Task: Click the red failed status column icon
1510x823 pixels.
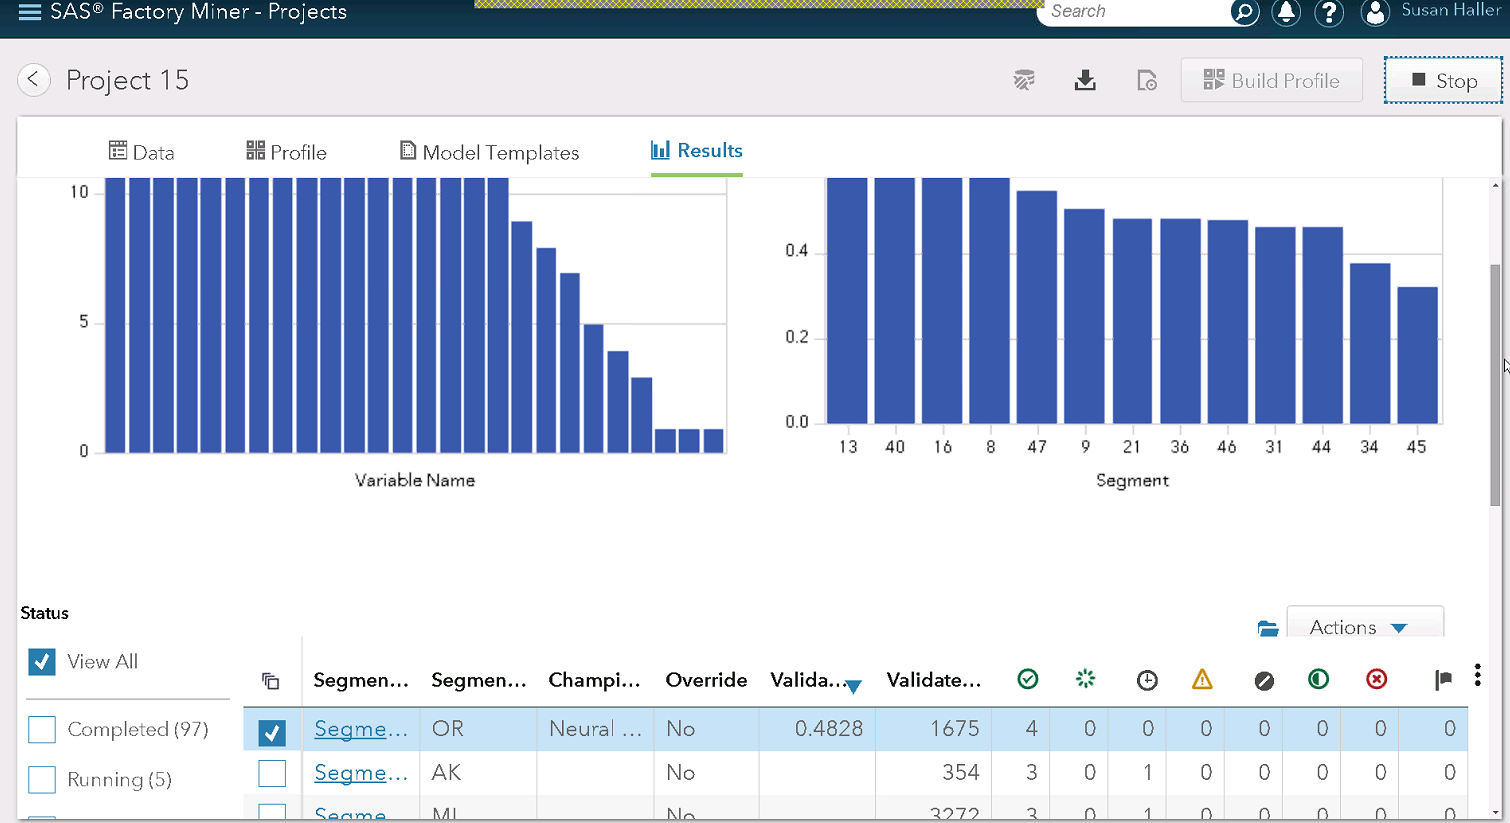Action: [1377, 680]
